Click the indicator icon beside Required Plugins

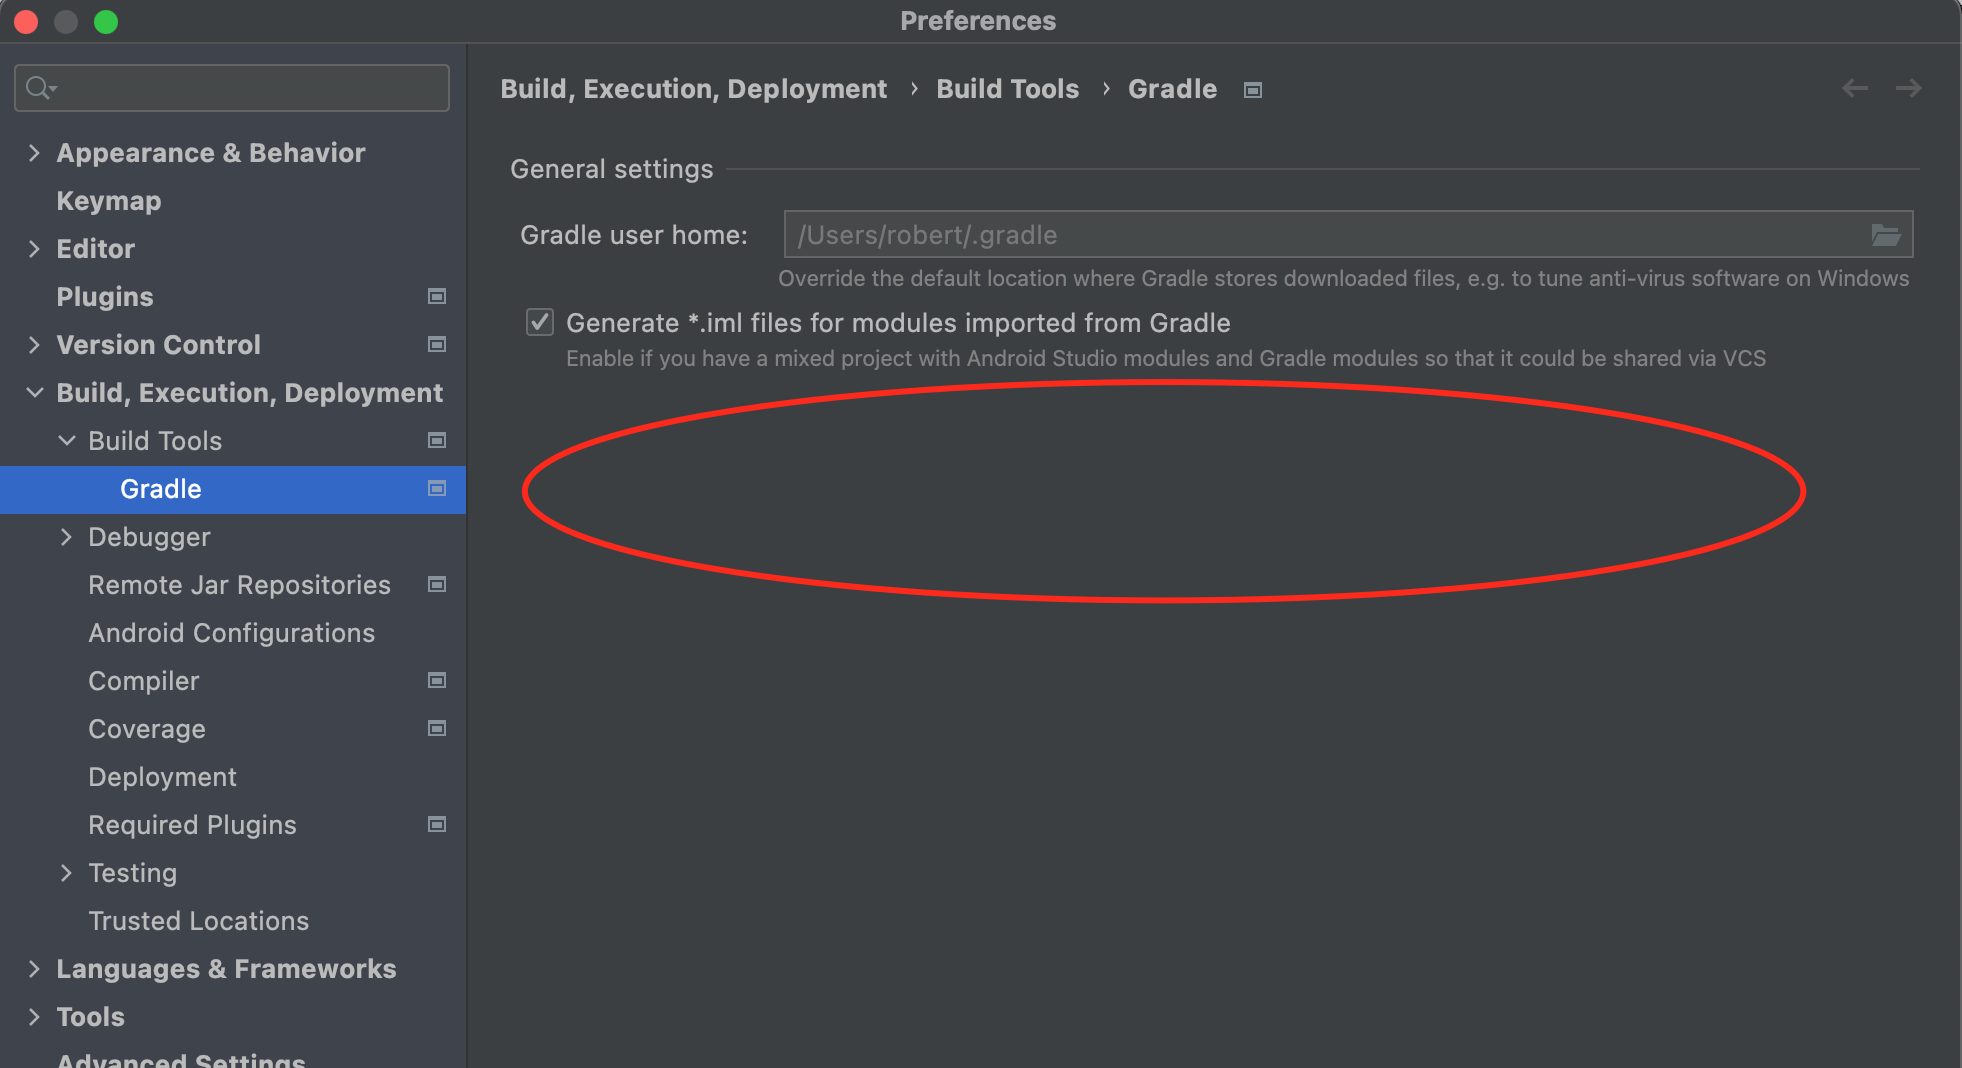click(437, 824)
